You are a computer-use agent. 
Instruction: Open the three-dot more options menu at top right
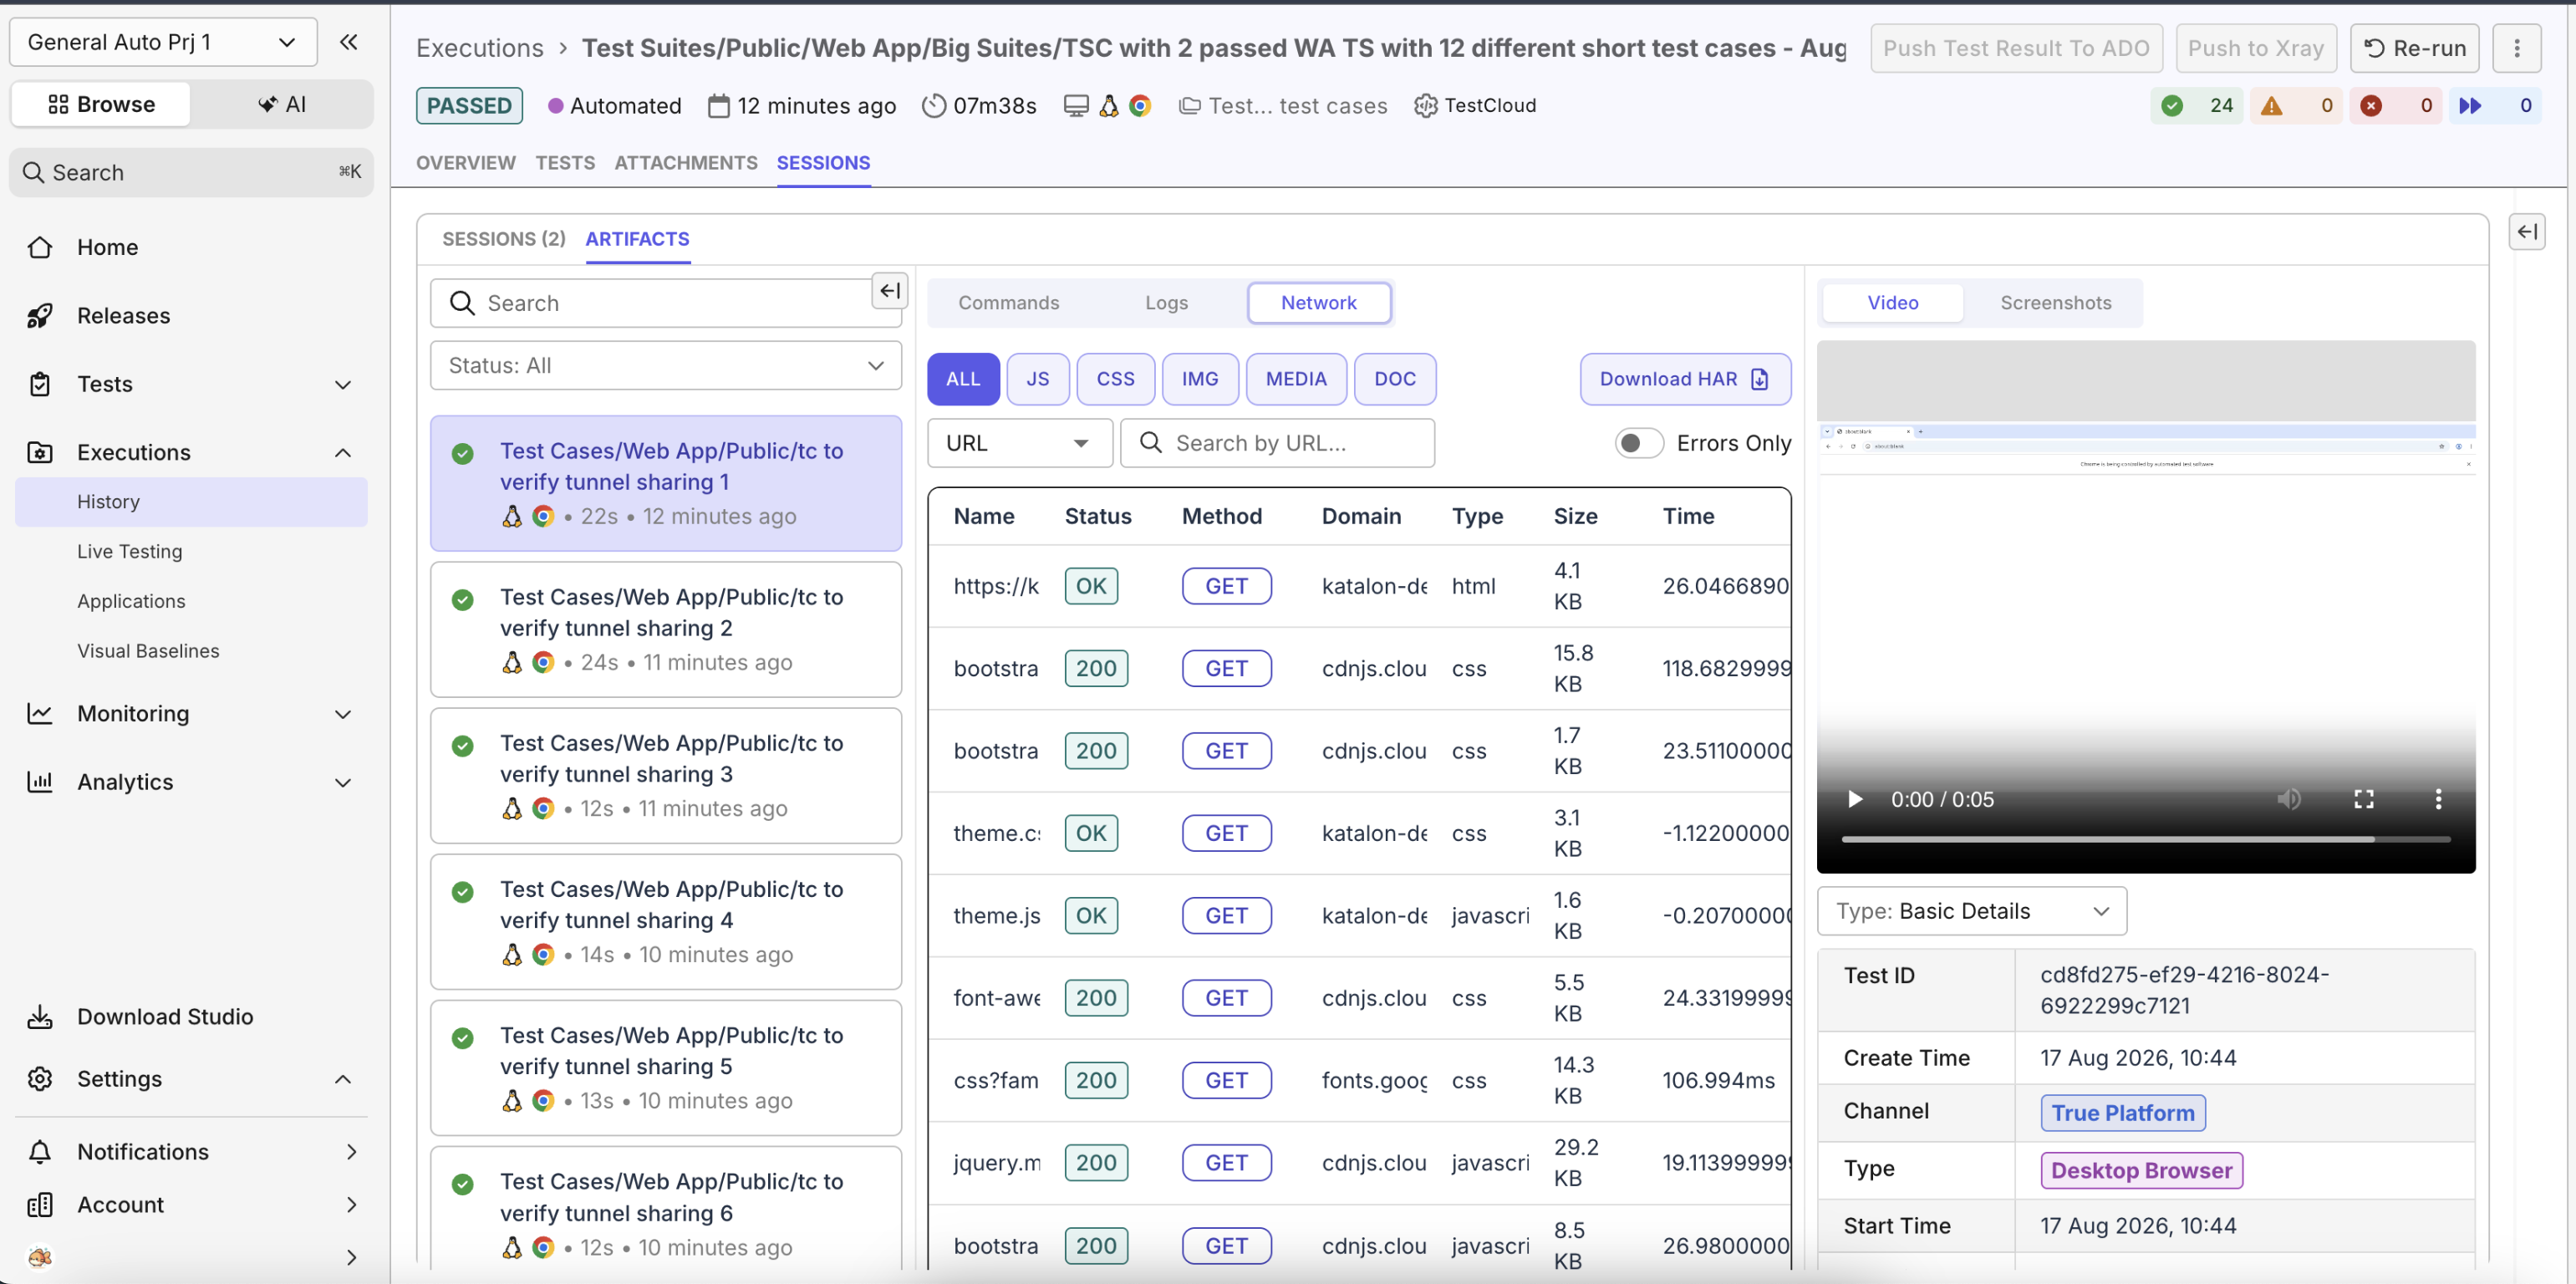click(2517, 48)
